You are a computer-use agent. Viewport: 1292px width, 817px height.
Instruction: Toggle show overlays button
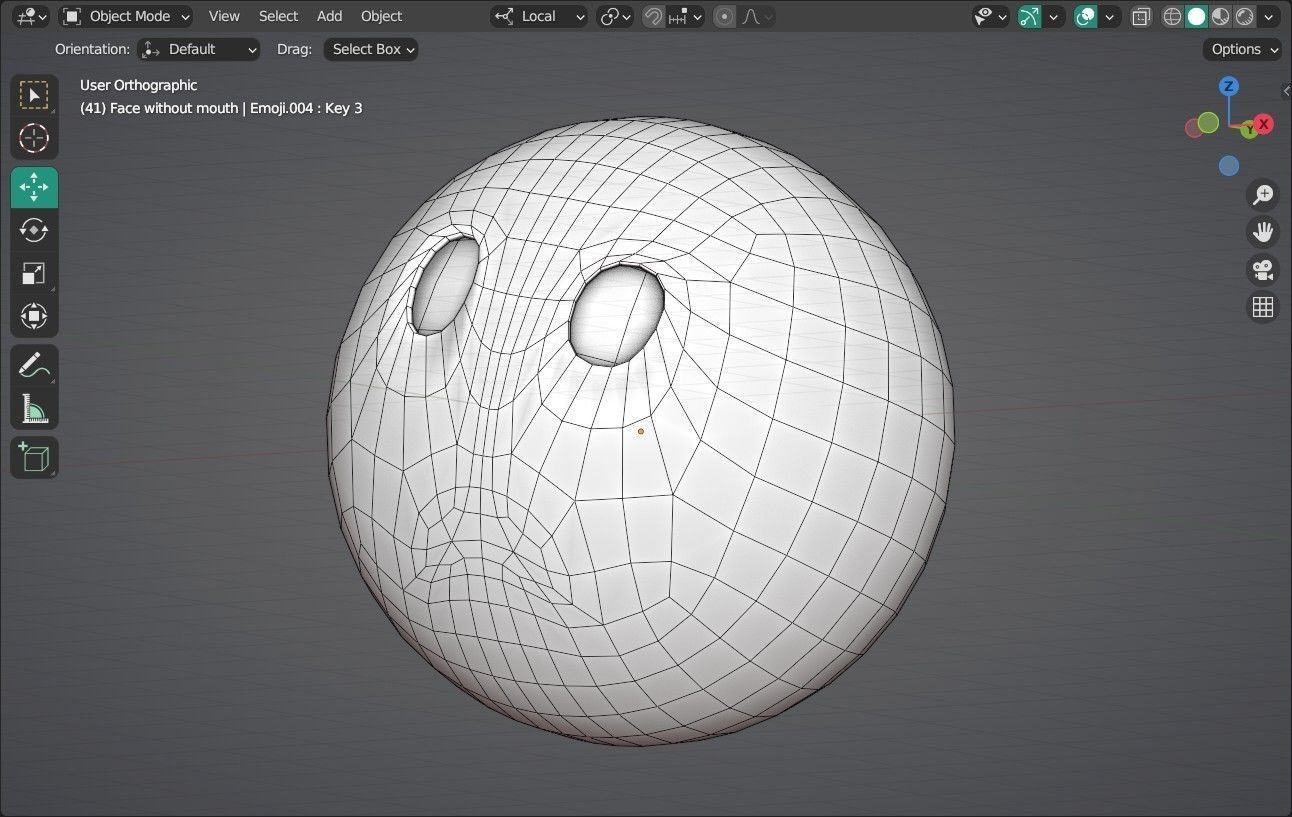1086,16
